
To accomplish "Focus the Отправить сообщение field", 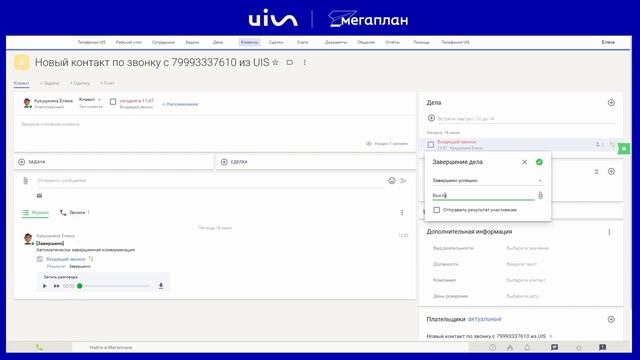I will coord(210,180).
